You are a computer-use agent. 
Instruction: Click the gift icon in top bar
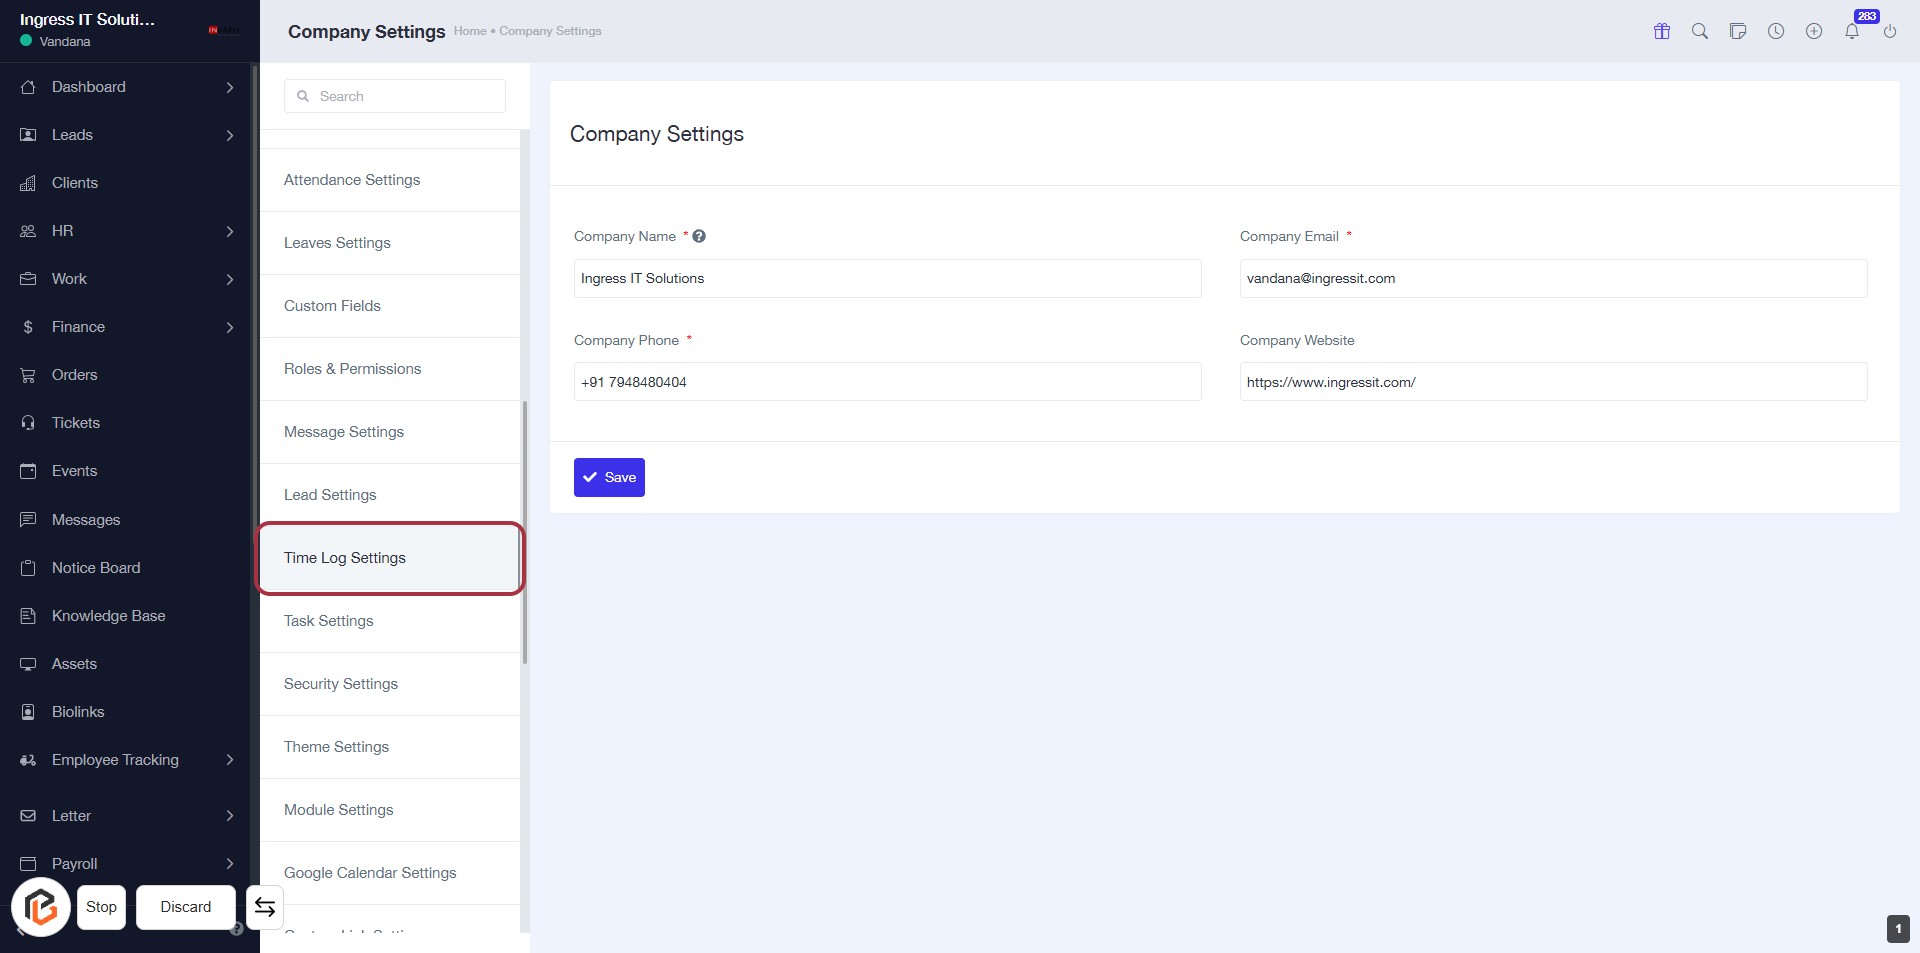click(x=1662, y=31)
